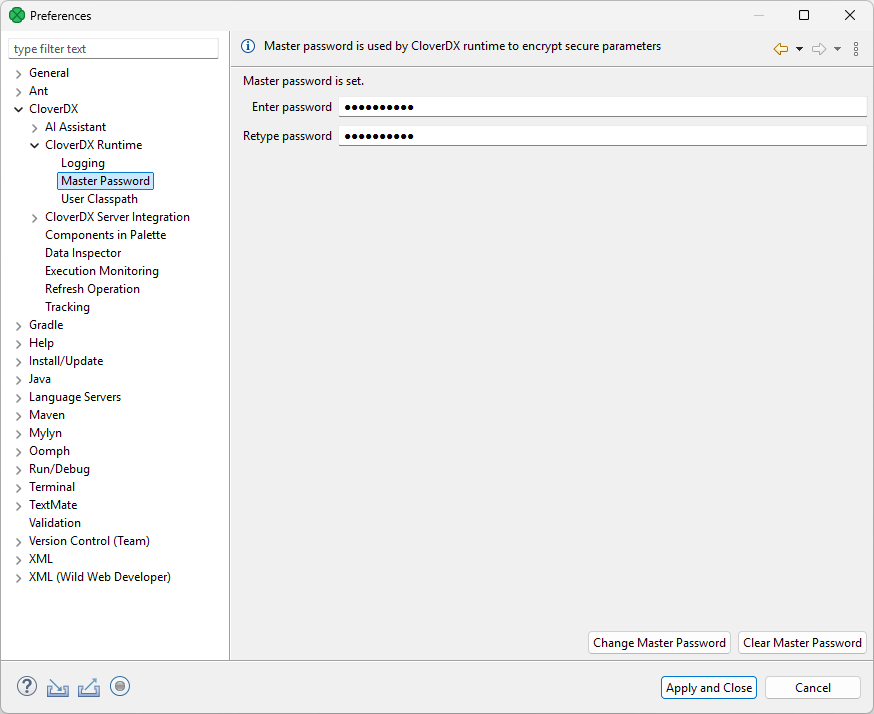
Task: Collapse the CloverDX tree node
Action: point(18,109)
